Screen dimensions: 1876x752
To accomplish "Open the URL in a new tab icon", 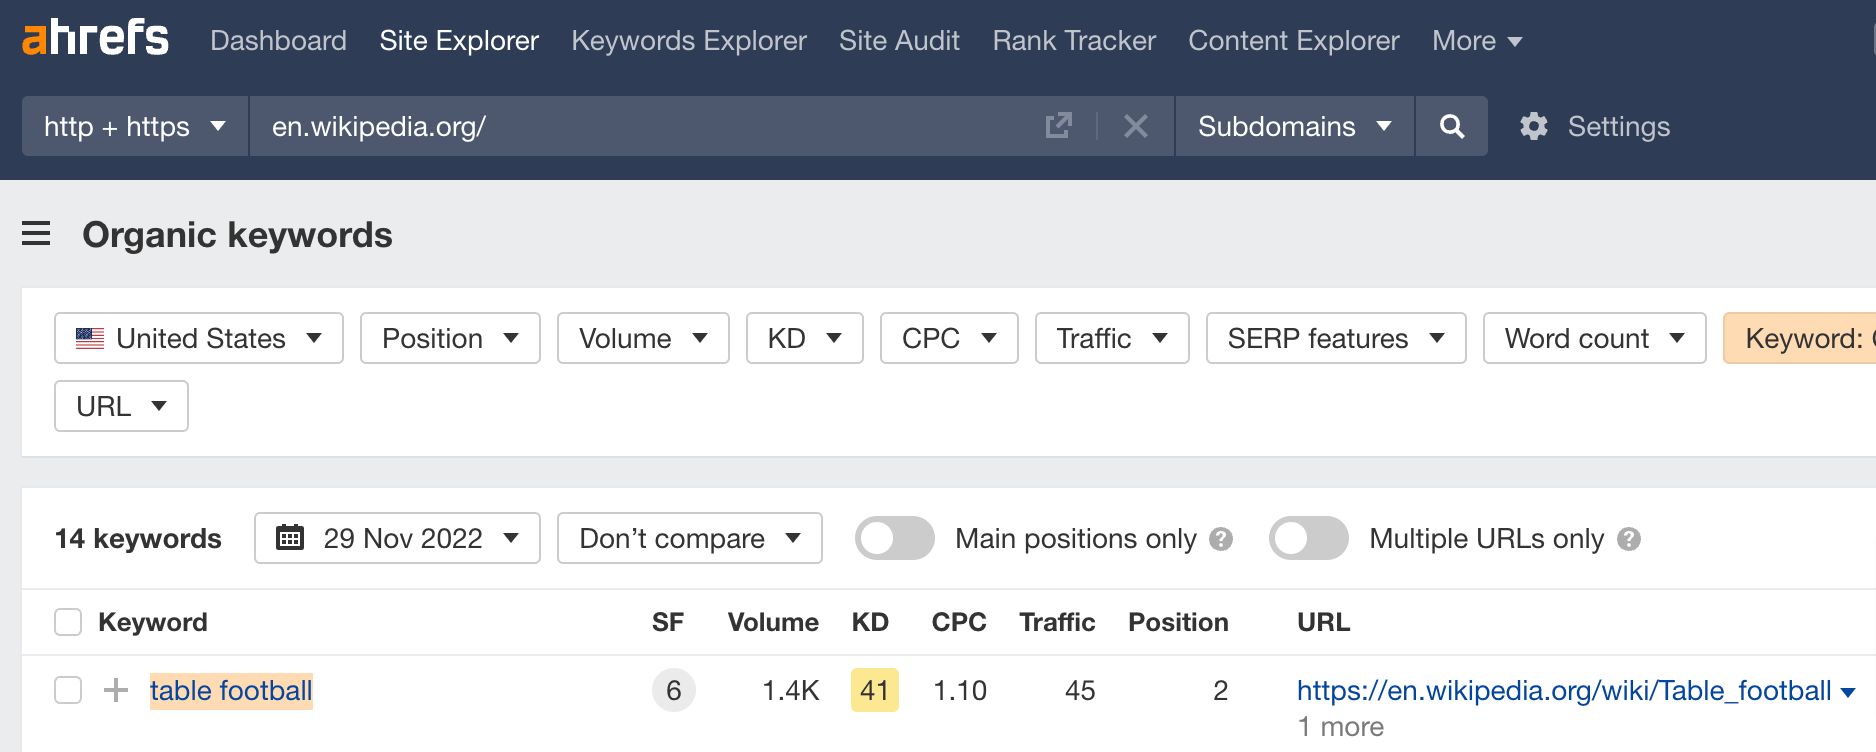I will tap(1058, 126).
